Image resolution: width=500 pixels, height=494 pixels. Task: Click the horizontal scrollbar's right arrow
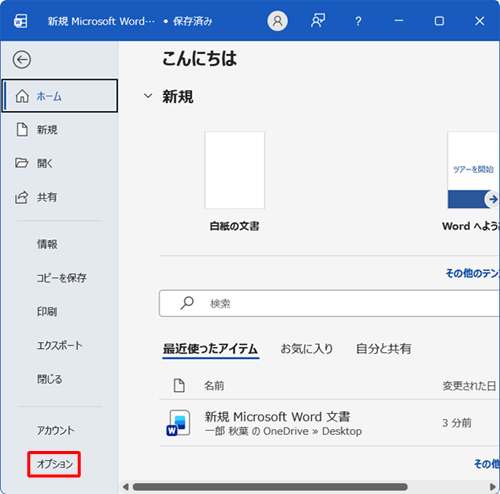coord(493,487)
